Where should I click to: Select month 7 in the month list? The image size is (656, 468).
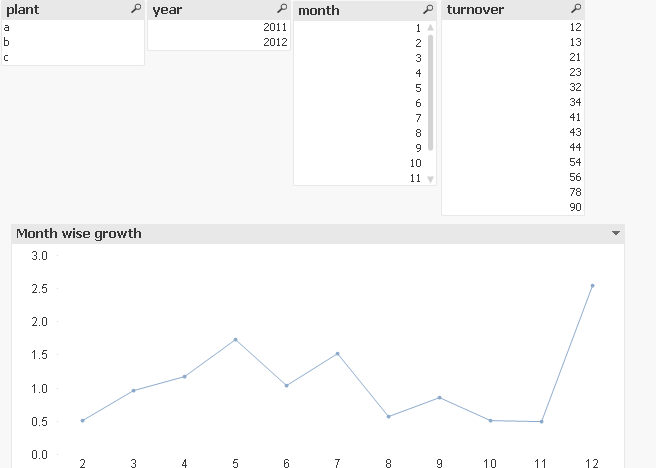[x=360, y=118]
